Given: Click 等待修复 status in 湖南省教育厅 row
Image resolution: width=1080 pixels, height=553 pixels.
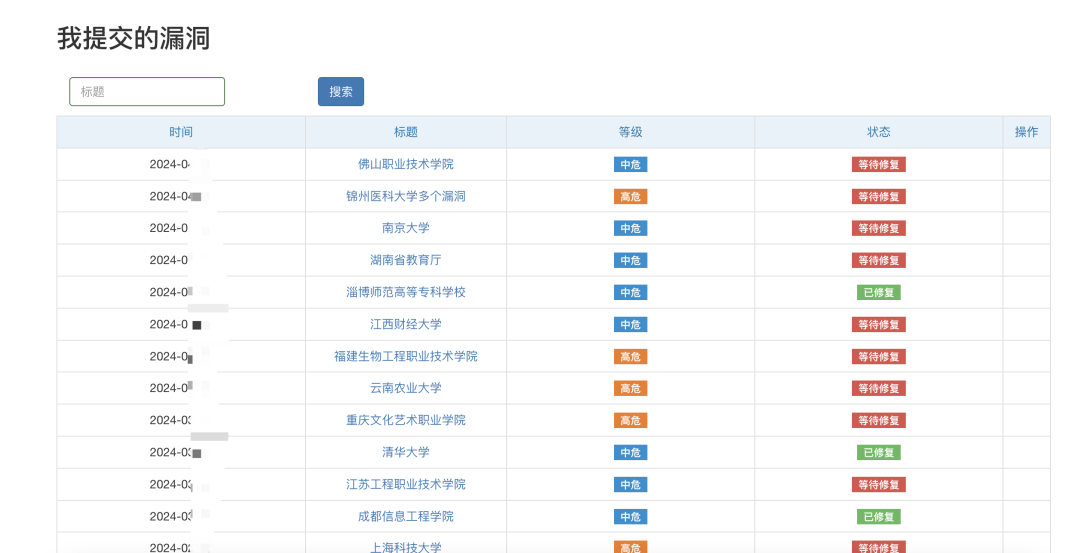Looking at the screenshot, I should coord(879,260).
